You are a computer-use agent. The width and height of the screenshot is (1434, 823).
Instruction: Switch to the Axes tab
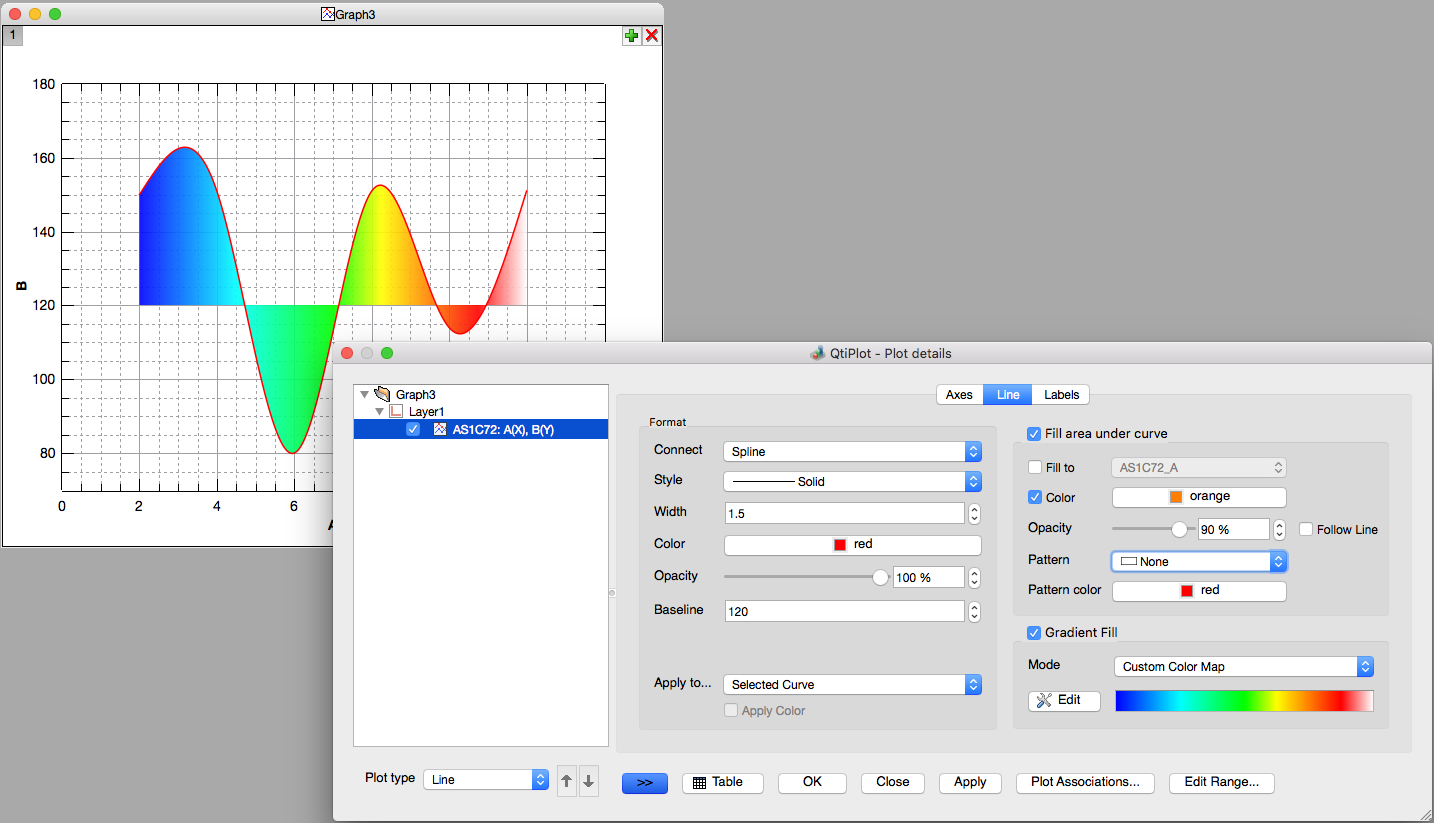pos(959,395)
